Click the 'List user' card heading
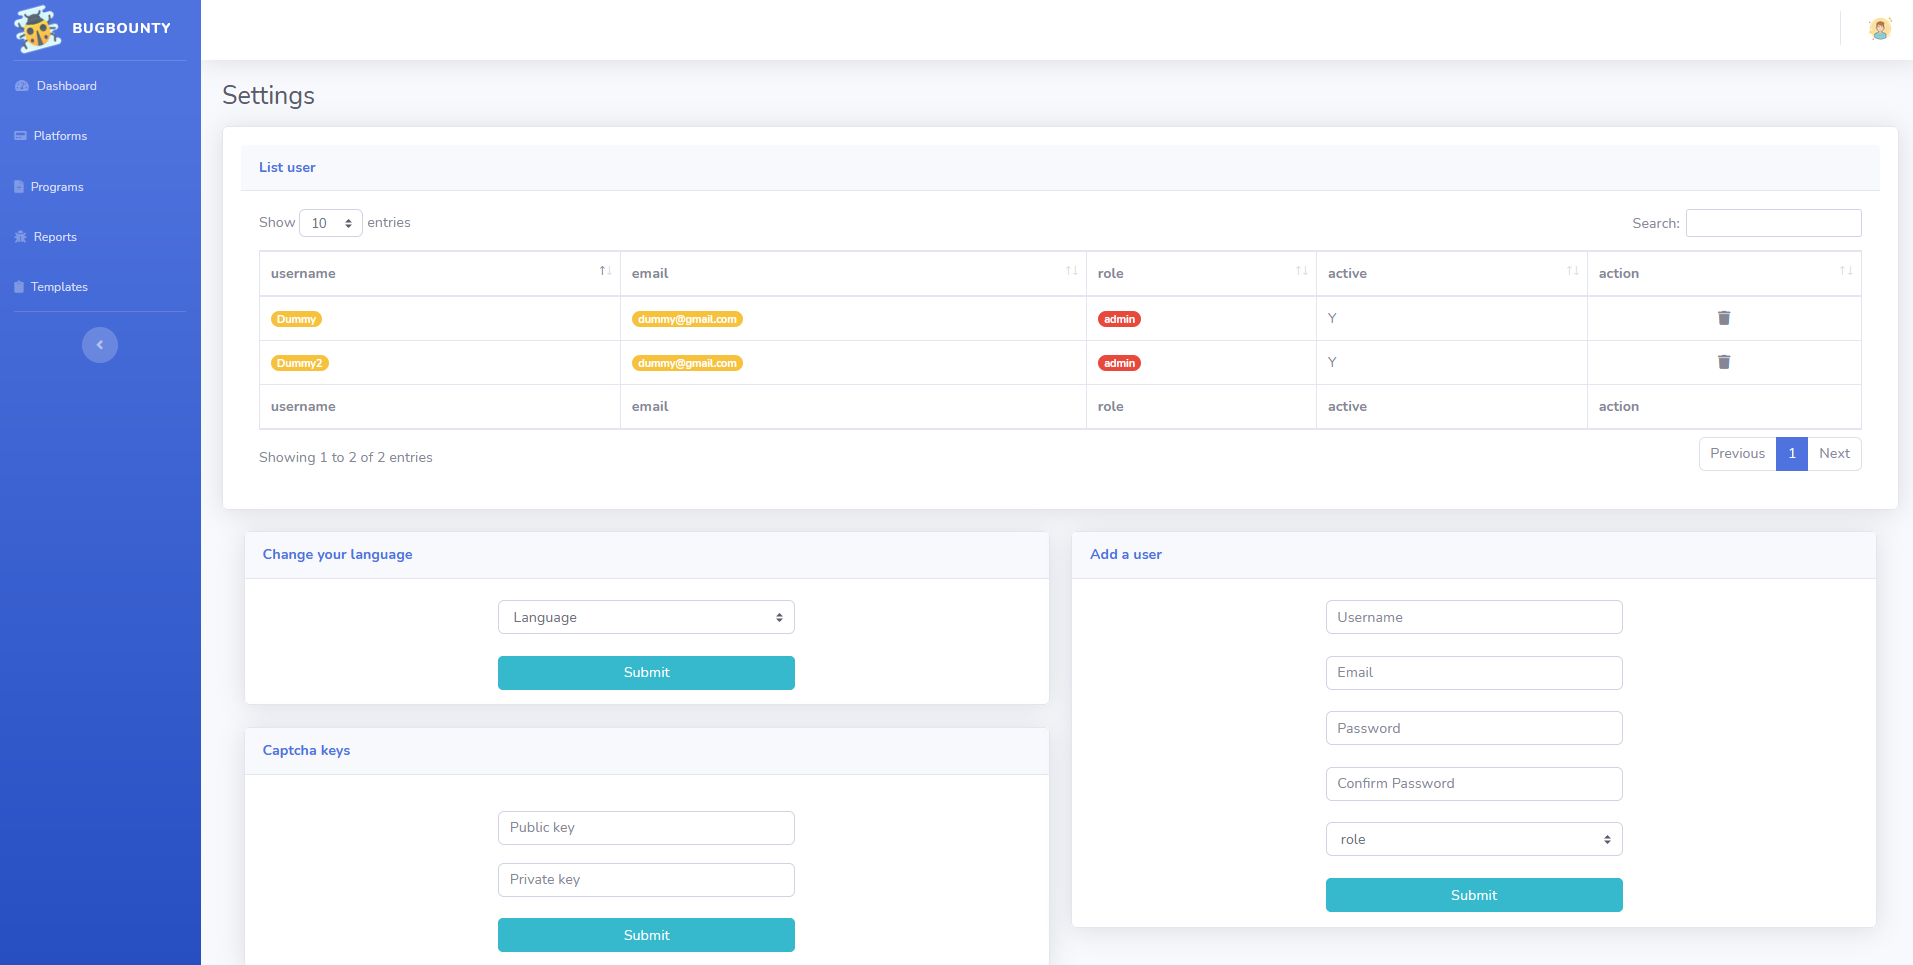1913x965 pixels. pyautogui.click(x=287, y=167)
